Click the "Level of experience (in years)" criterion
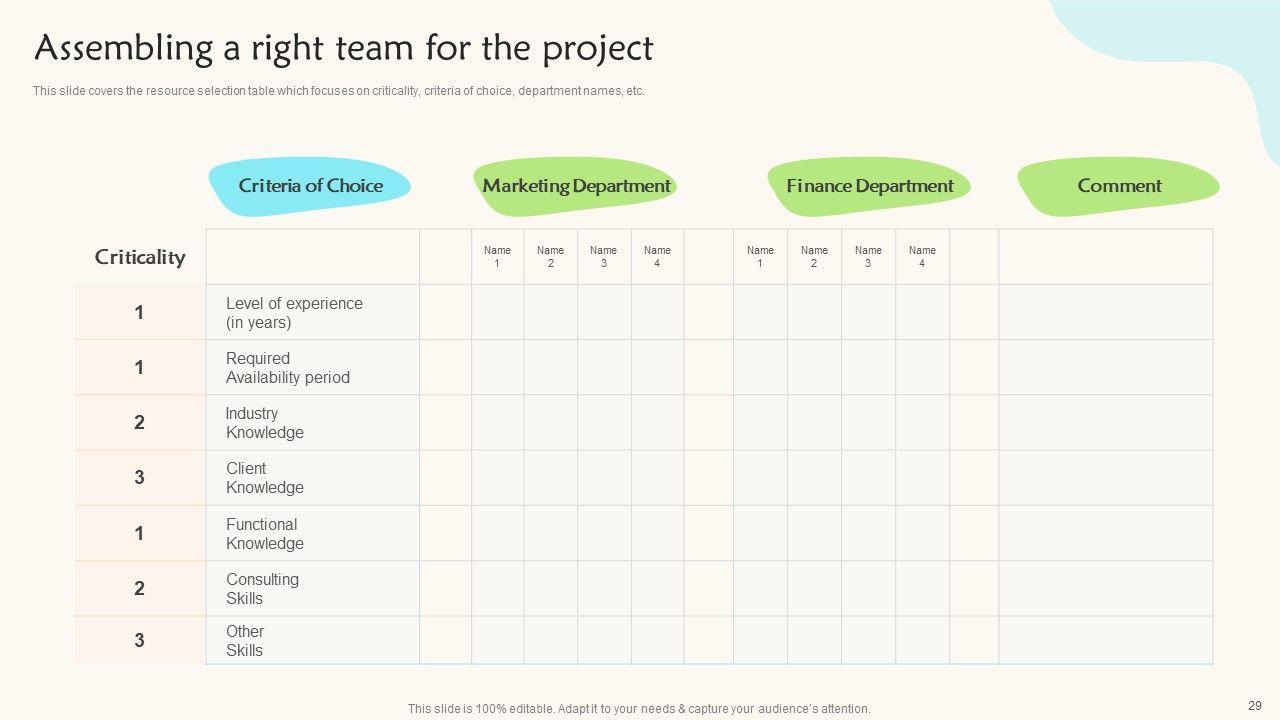Viewport: 1280px width, 720px height. point(294,313)
